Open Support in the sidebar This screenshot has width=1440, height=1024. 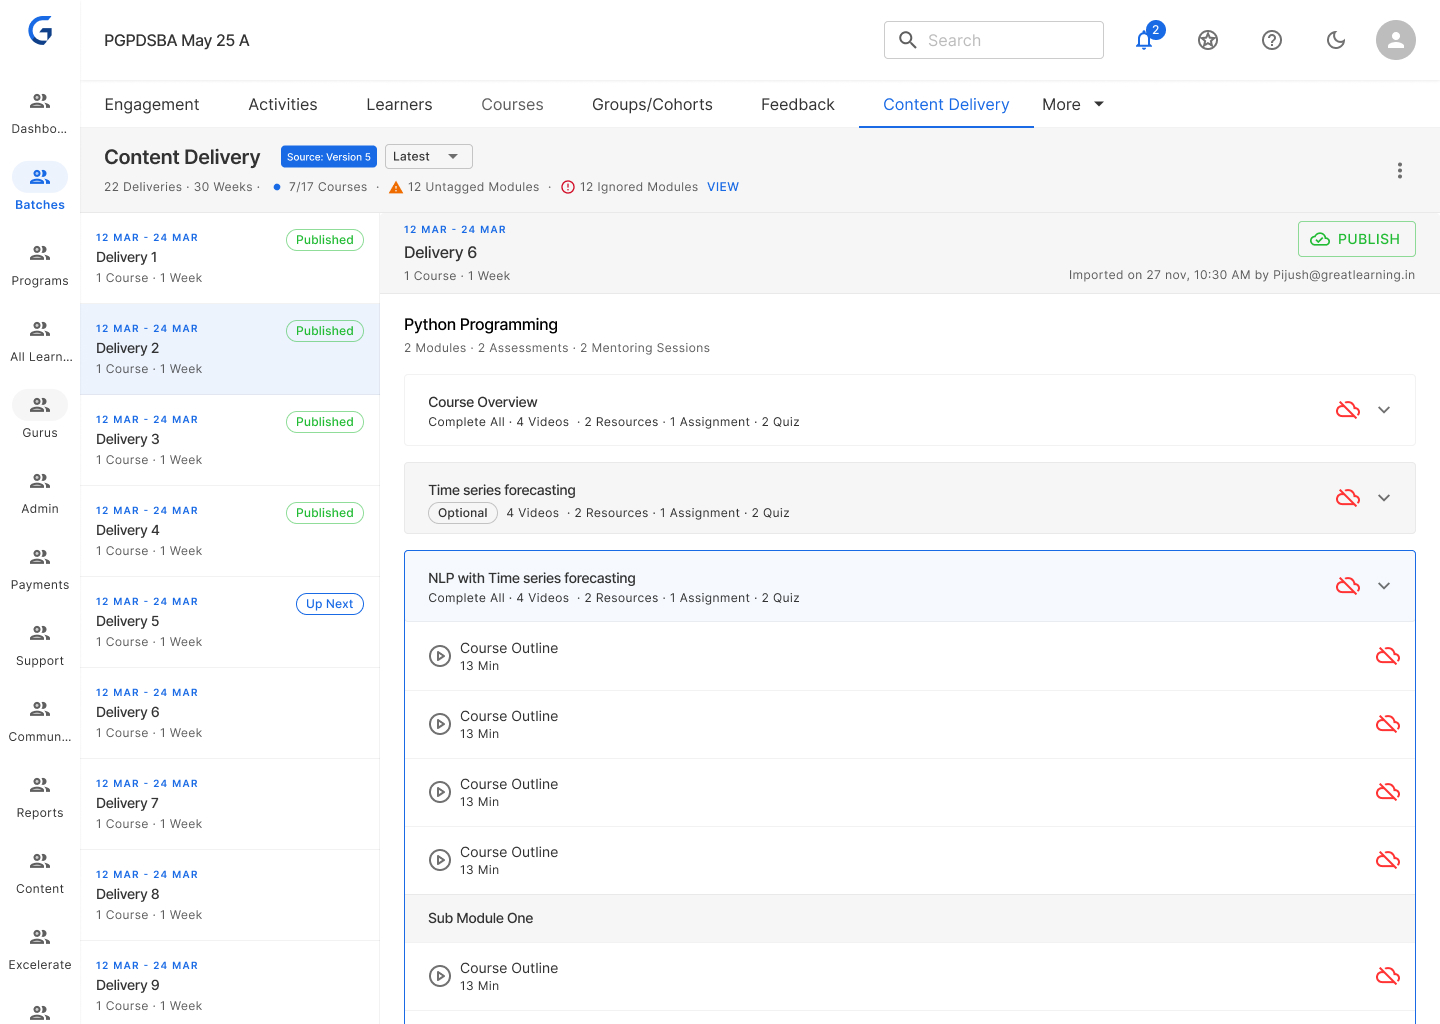pyautogui.click(x=40, y=645)
